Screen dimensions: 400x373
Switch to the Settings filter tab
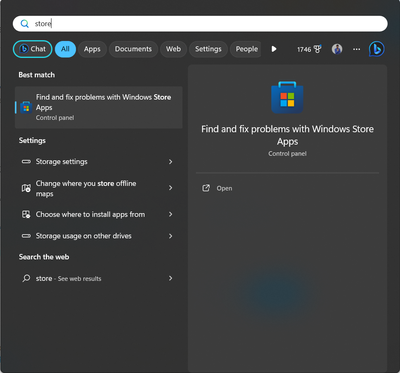click(208, 49)
